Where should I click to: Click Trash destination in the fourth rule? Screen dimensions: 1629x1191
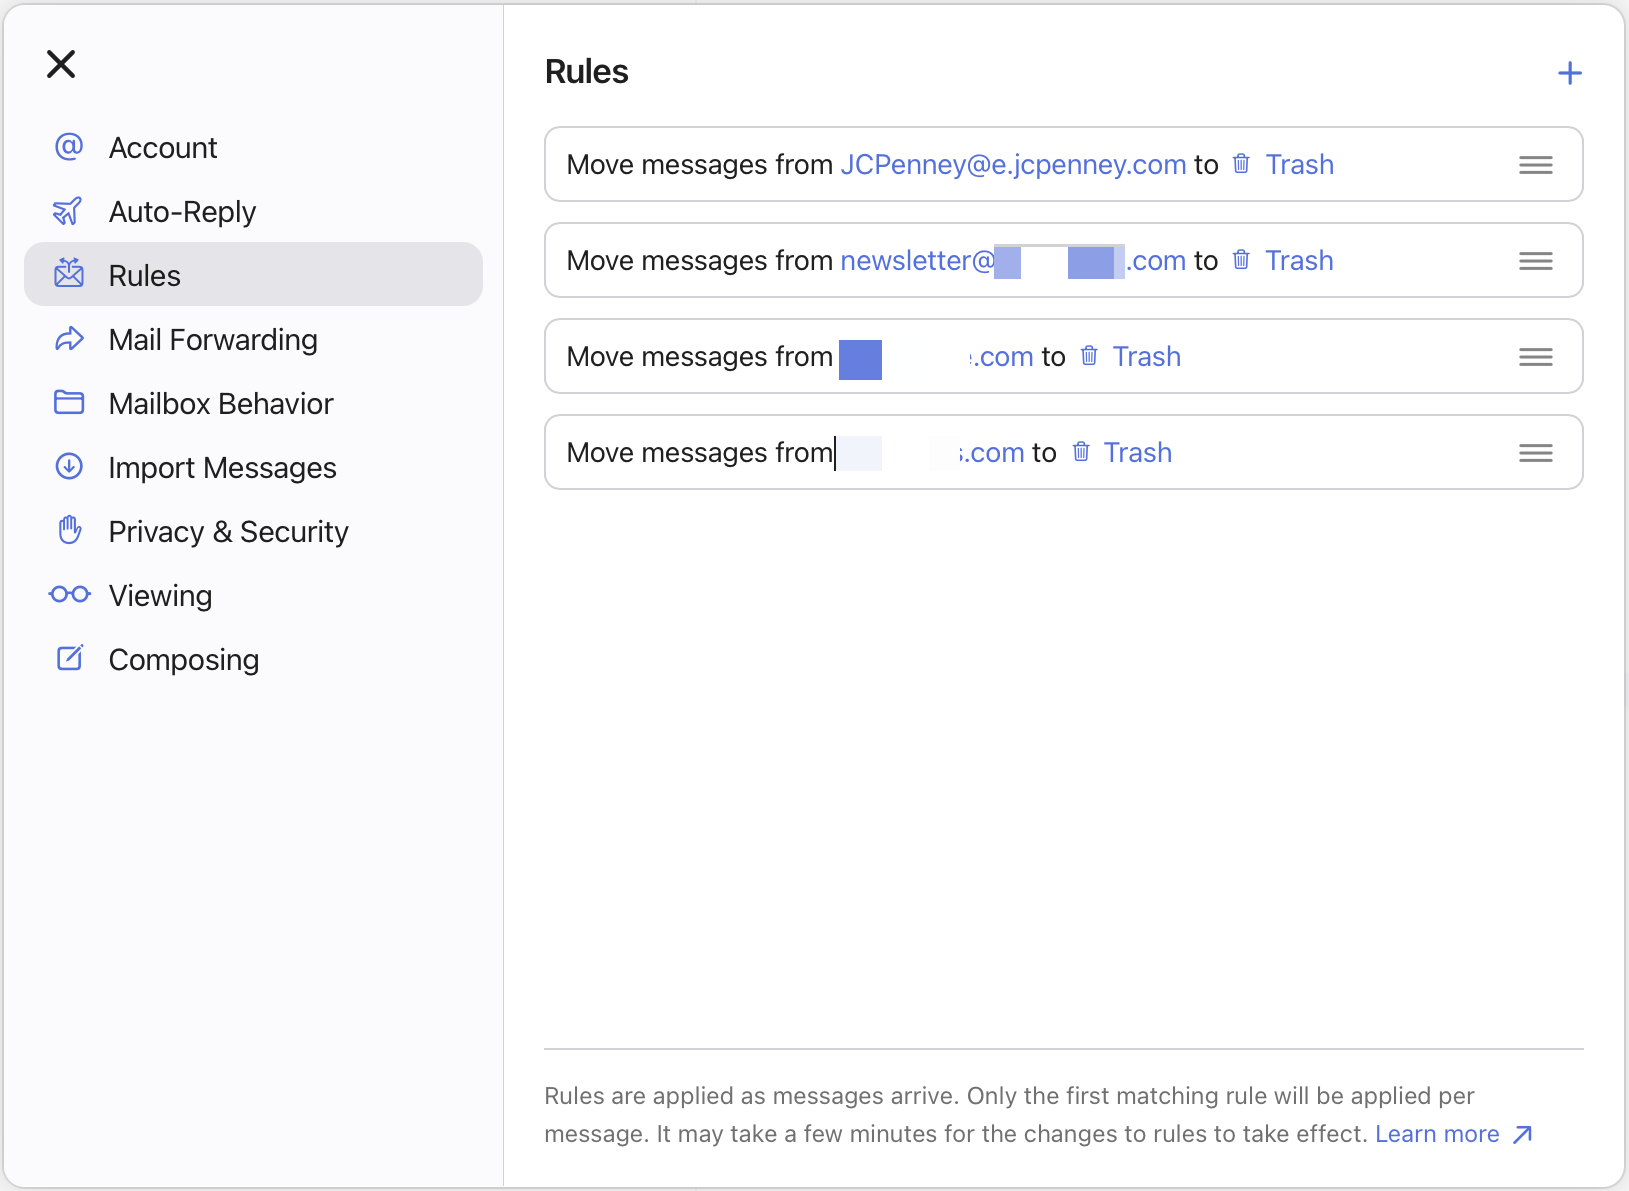tap(1136, 453)
